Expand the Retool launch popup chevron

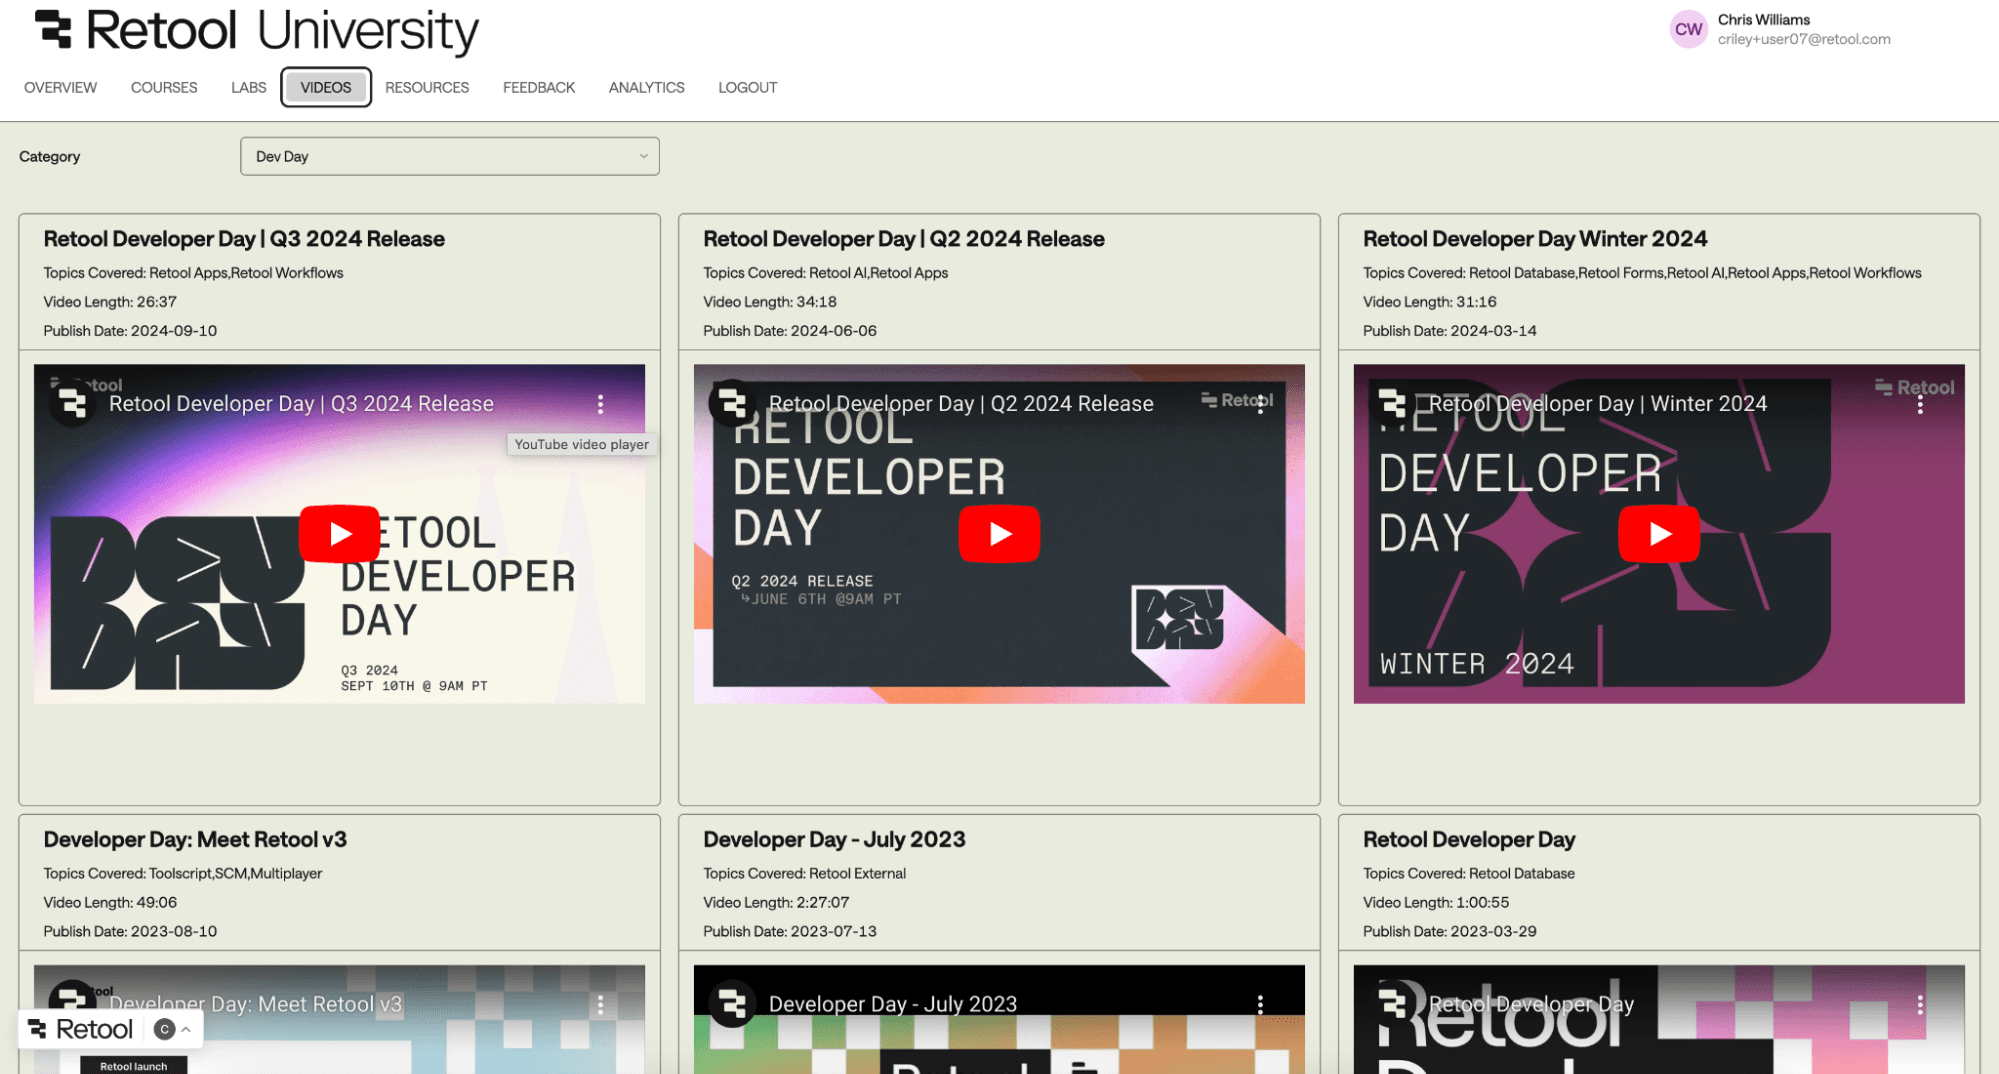point(186,1028)
